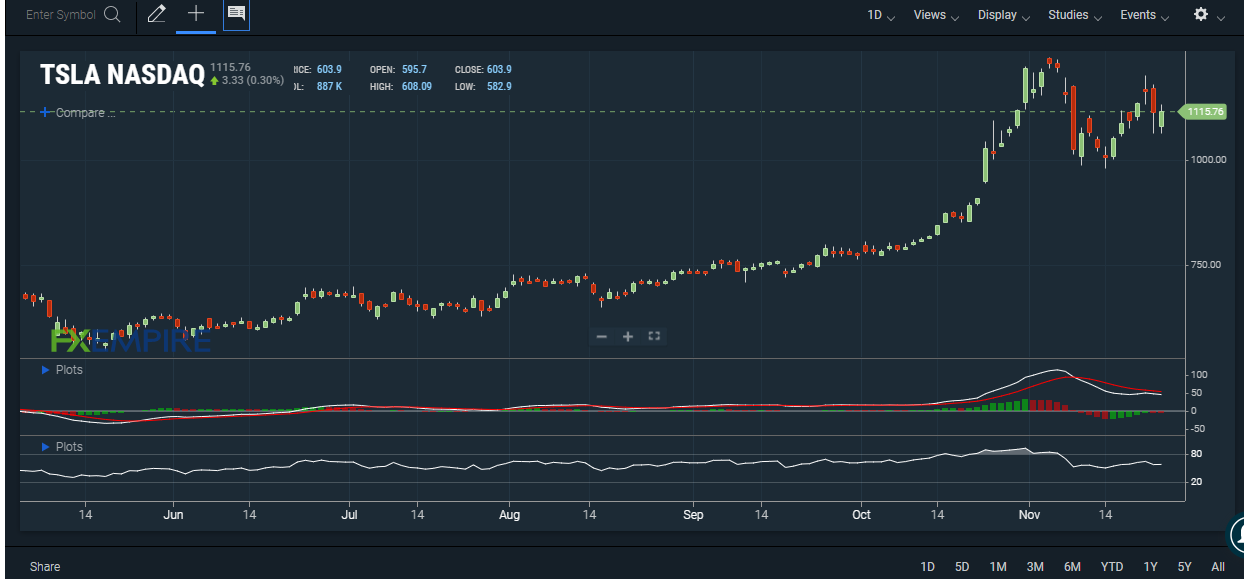Zoom in with the chart plus button
Image resolution: width=1244 pixels, height=579 pixels.
tap(628, 336)
